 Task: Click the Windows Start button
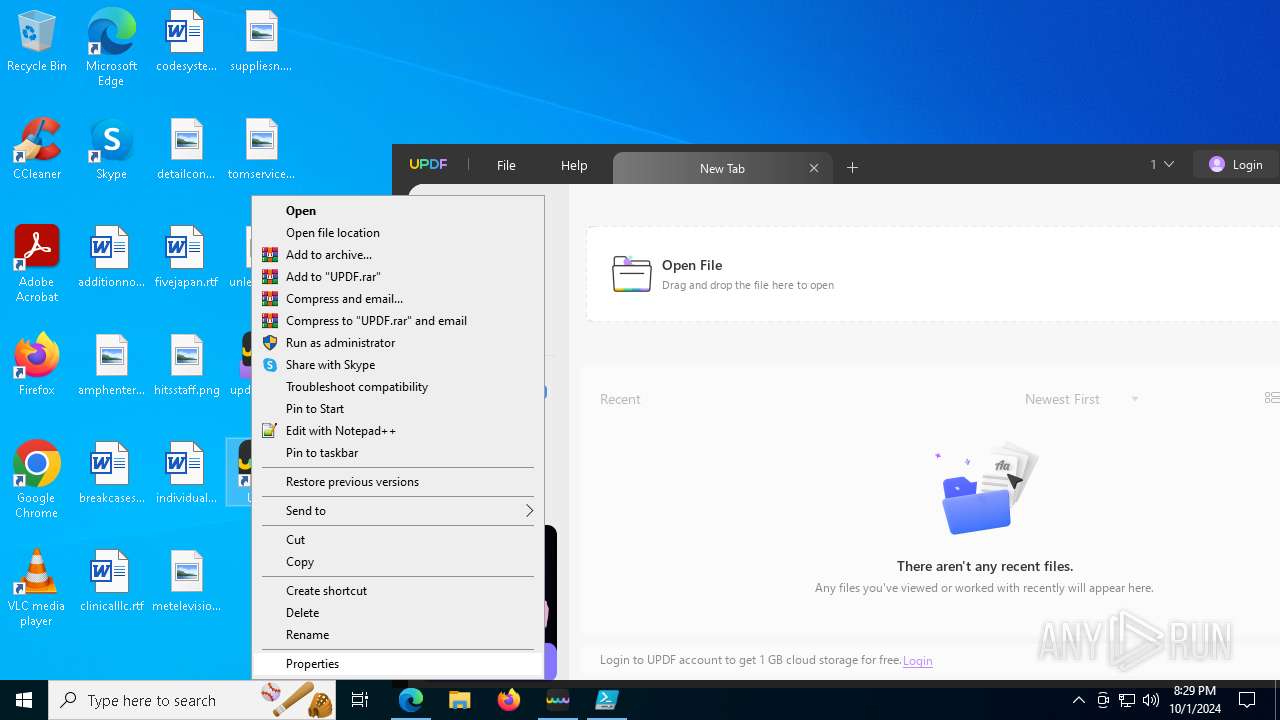pyautogui.click(x=24, y=700)
